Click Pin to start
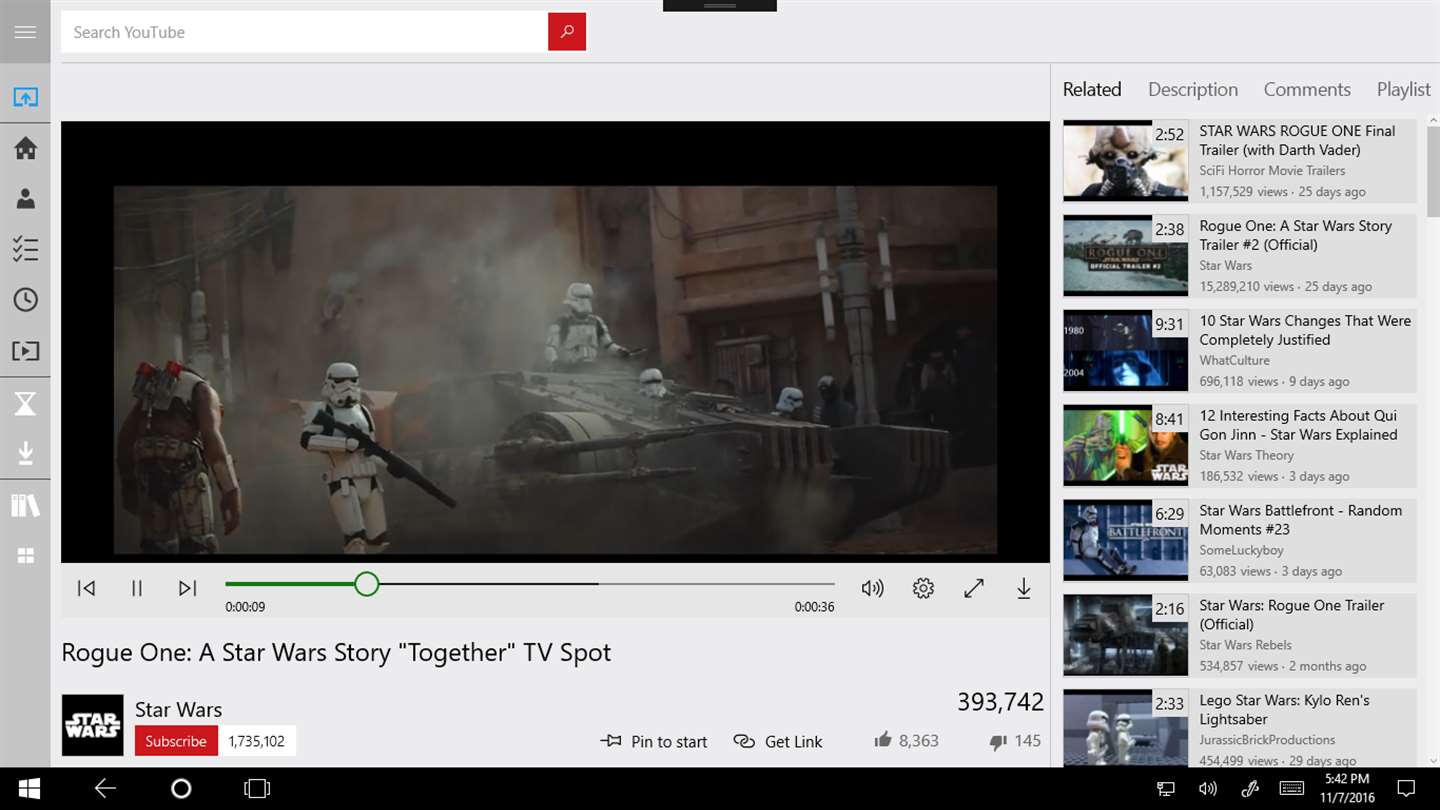The image size is (1440, 810). [x=654, y=741]
